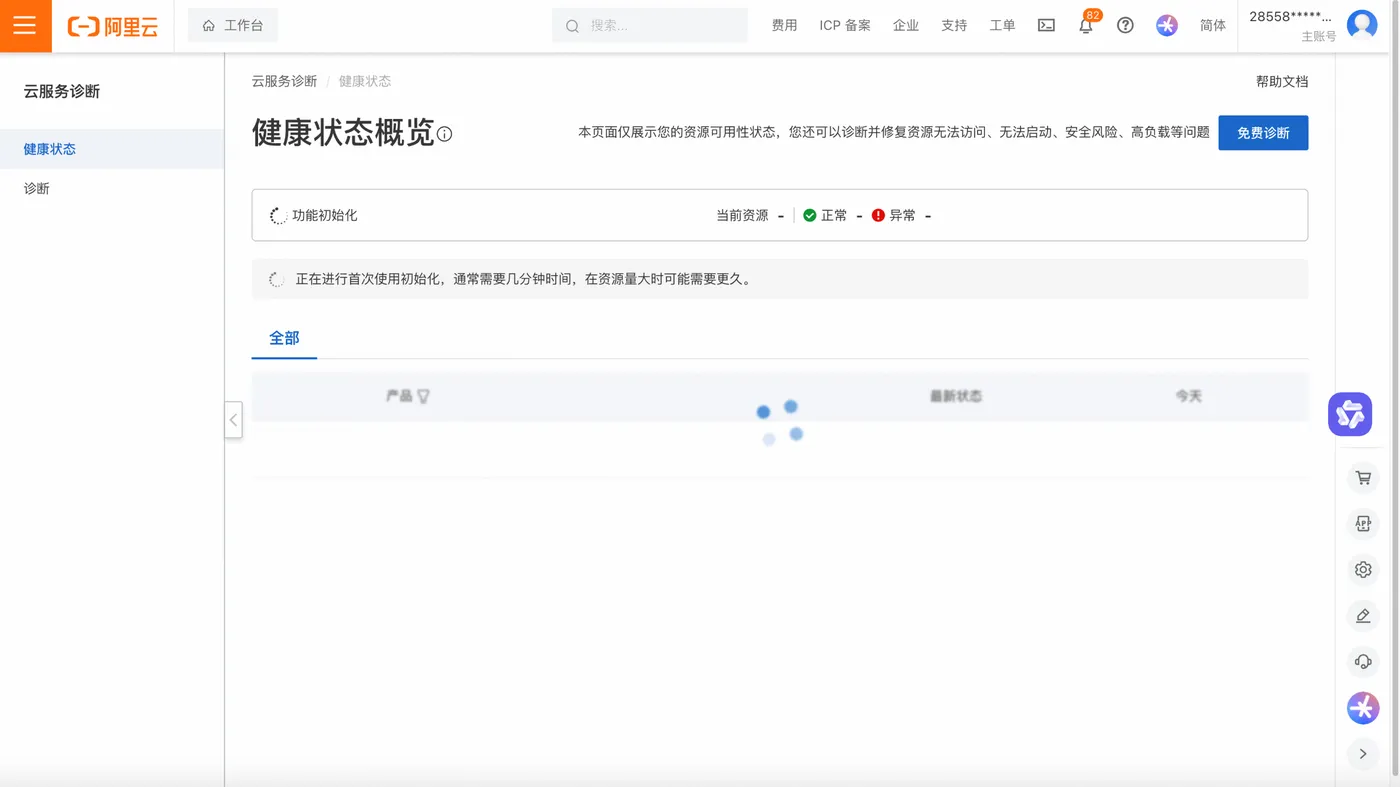Click the 当前资源 label
Image resolution: width=1400 pixels, height=787 pixels.
[x=742, y=215]
